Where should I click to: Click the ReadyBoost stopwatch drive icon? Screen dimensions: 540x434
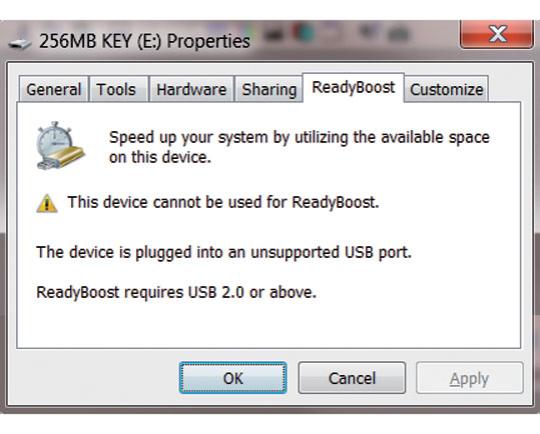[60, 145]
